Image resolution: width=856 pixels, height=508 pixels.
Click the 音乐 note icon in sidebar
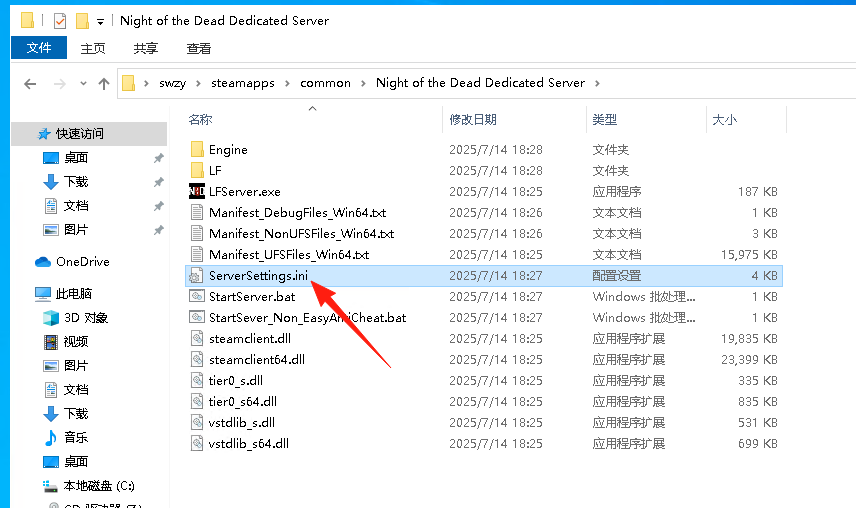pos(50,438)
